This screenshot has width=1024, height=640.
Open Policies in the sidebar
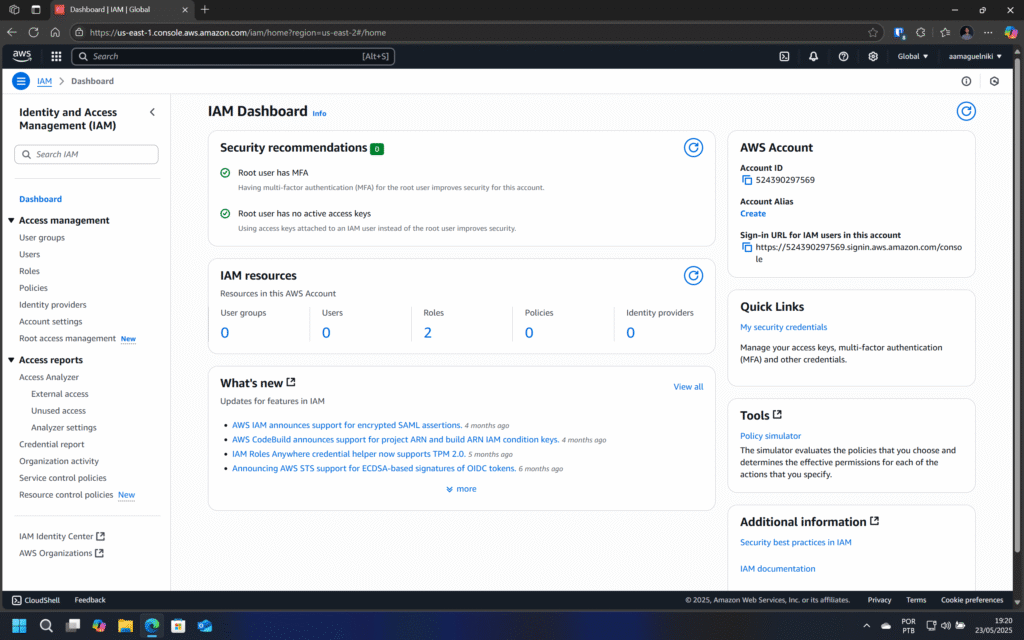point(33,288)
